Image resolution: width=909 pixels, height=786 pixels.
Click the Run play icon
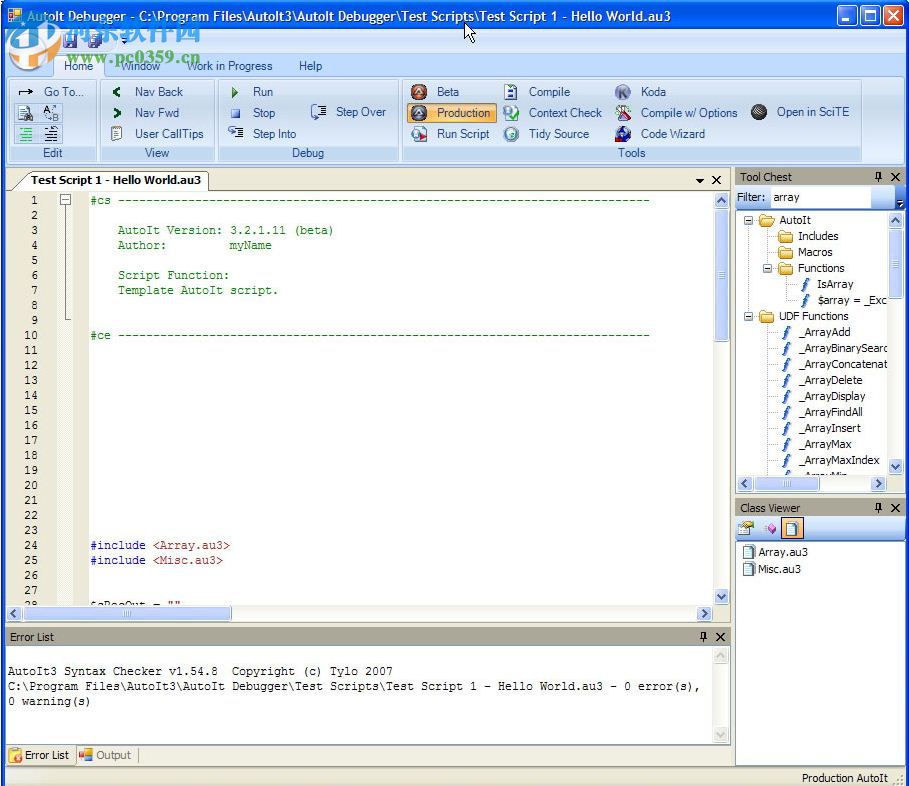236,92
